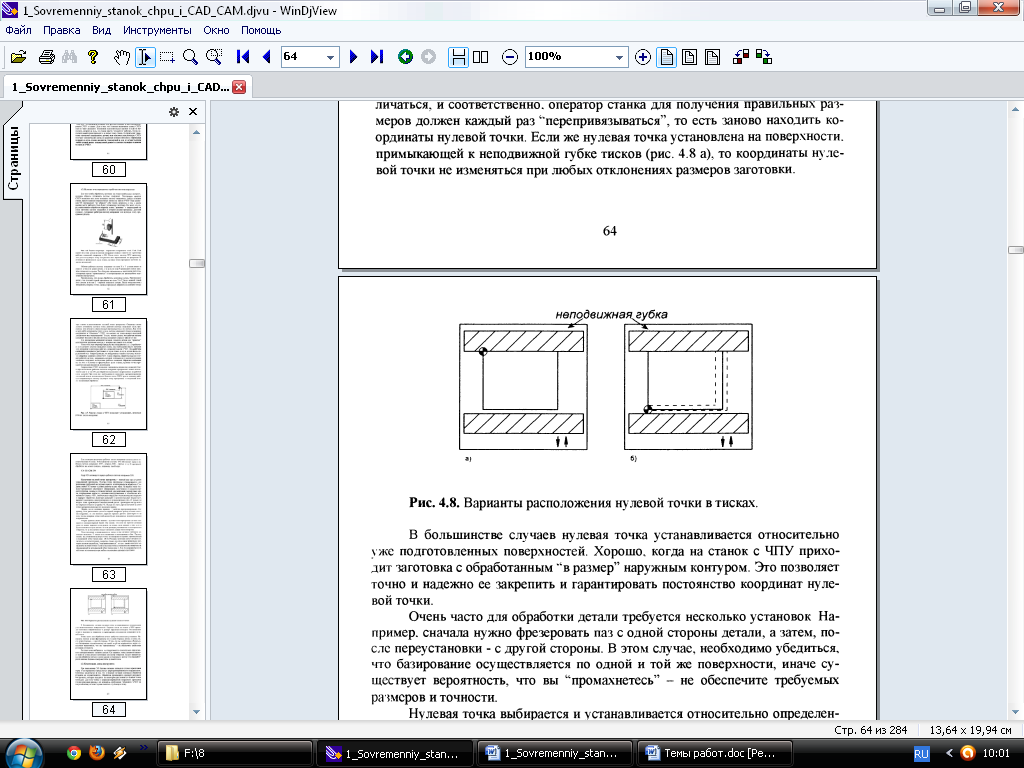This screenshot has width=1024, height=768.
Task: Go to the last page
Action: coord(377,57)
